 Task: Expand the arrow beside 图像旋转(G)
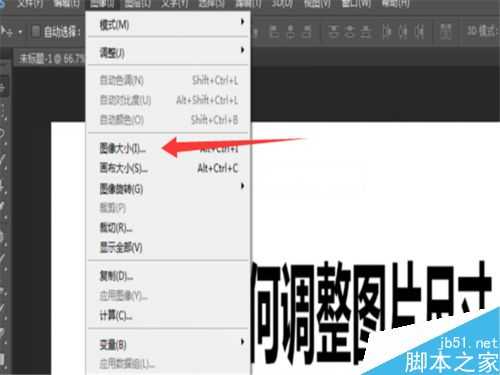[x=242, y=186]
